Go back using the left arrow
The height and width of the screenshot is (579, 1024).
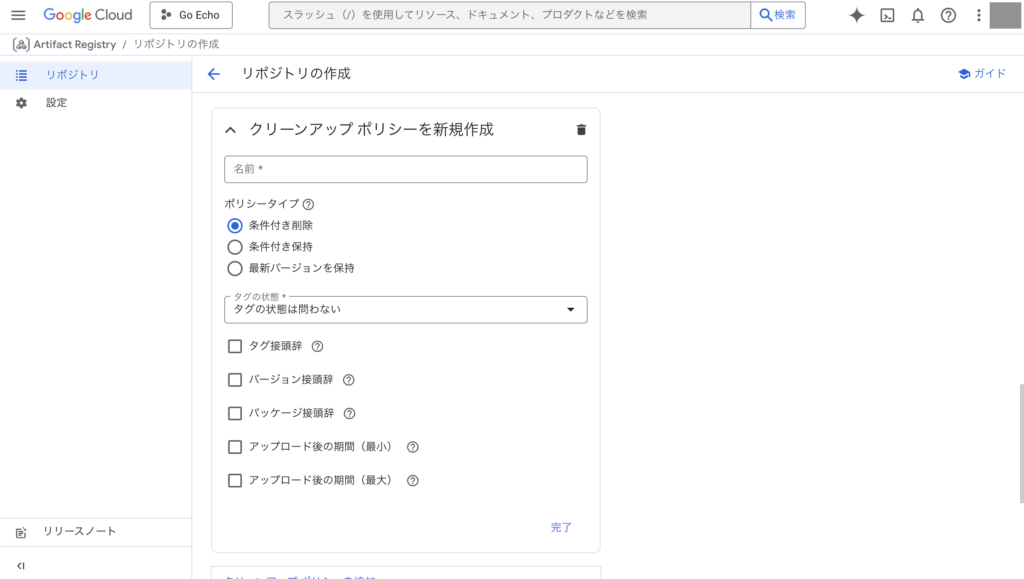[213, 74]
